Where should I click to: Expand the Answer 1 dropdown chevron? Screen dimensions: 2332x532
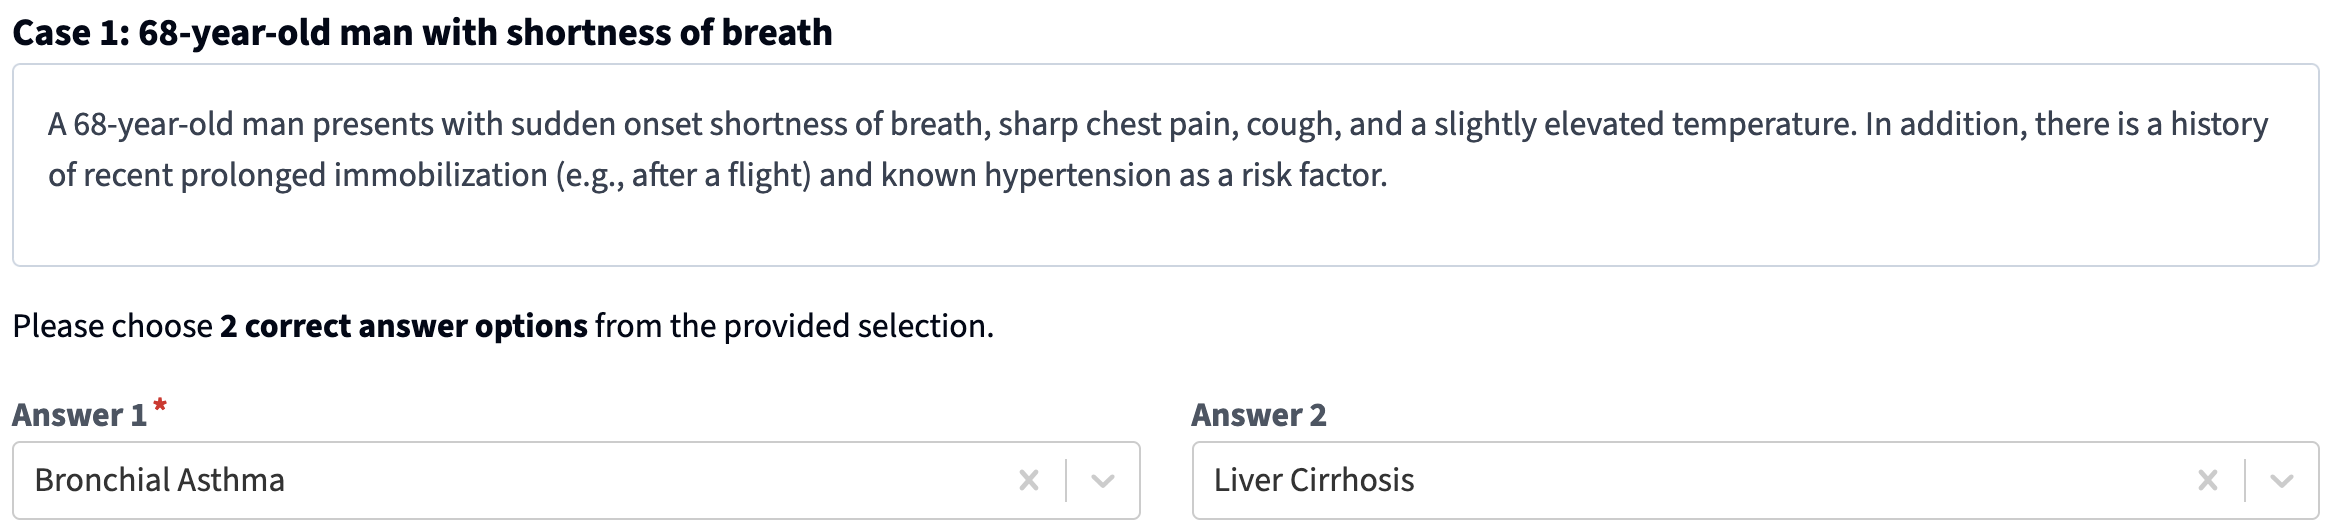click(1103, 481)
